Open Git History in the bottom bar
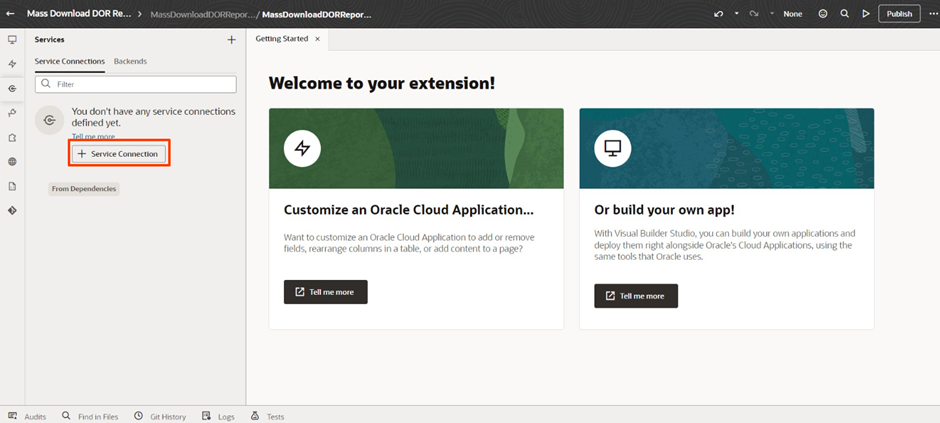Image resolution: width=940 pixels, height=423 pixels. (160, 416)
